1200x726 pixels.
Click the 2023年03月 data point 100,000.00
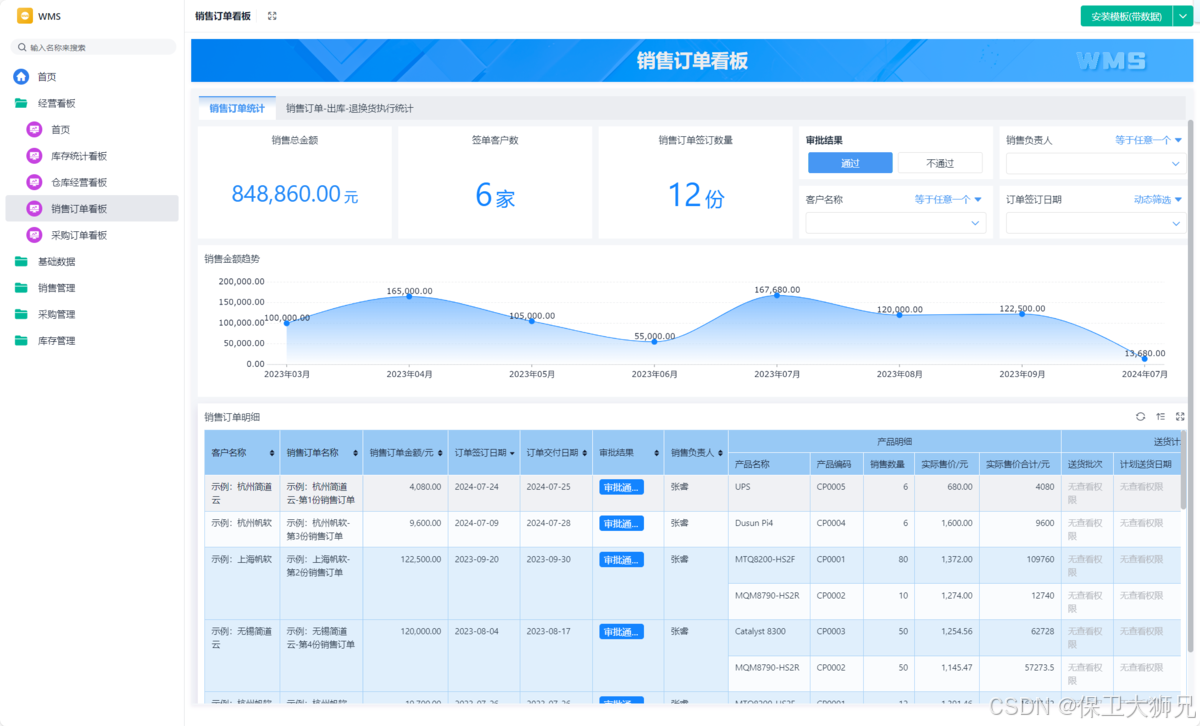tap(286, 323)
